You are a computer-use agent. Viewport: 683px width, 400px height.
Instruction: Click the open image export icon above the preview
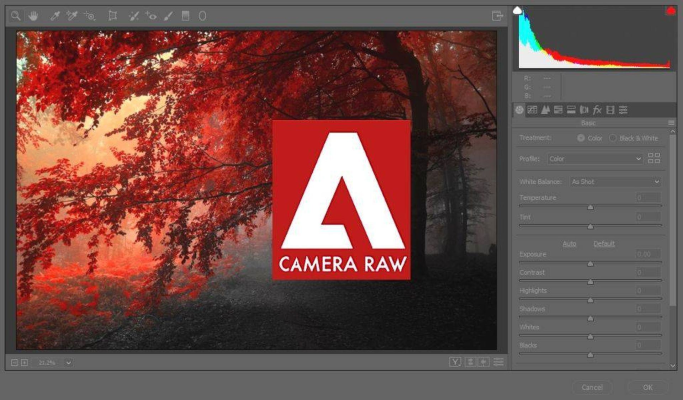click(x=498, y=16)
